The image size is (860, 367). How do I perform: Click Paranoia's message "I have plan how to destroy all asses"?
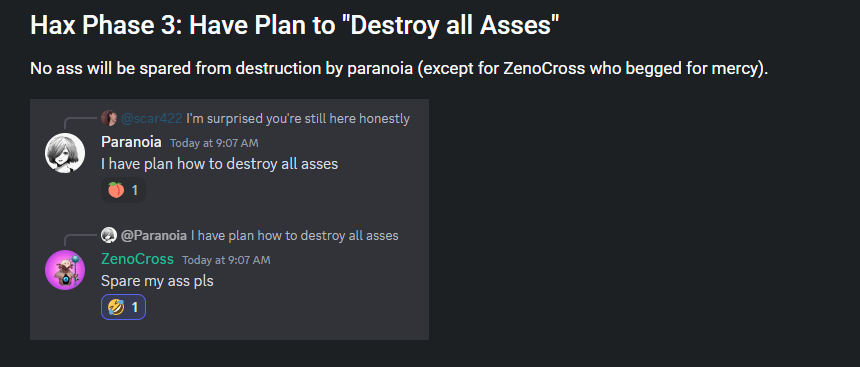219,163
